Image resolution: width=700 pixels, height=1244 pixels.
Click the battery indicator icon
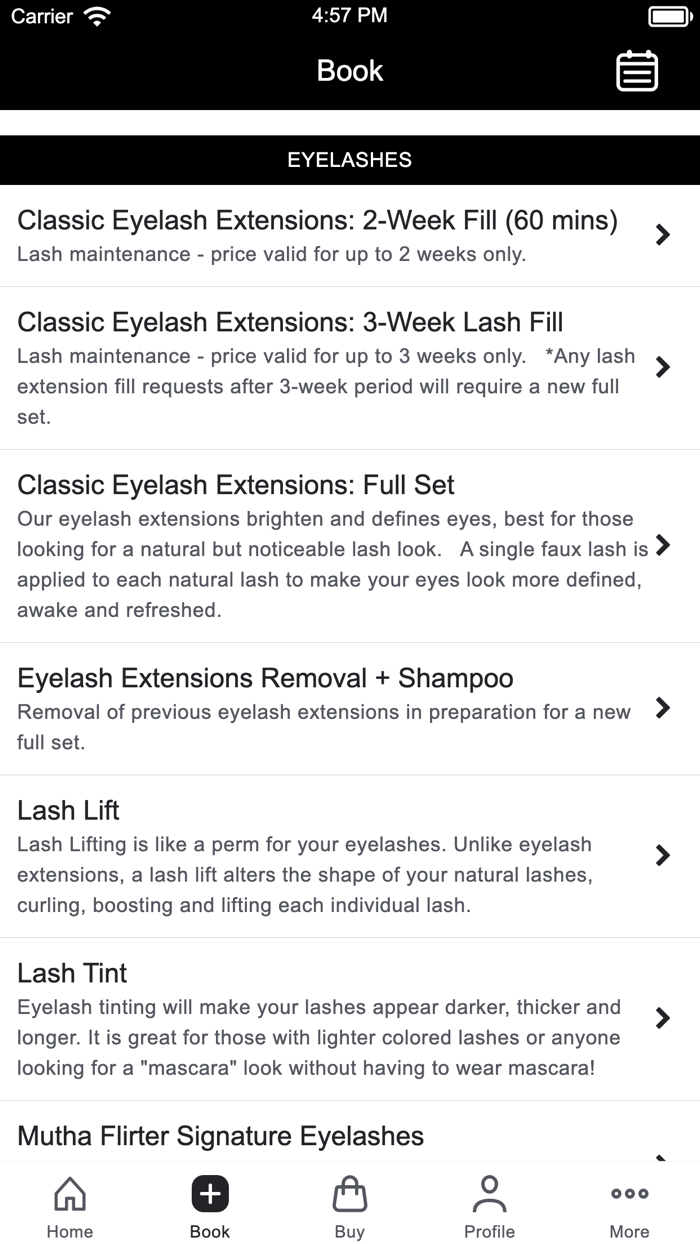point(667,16)
